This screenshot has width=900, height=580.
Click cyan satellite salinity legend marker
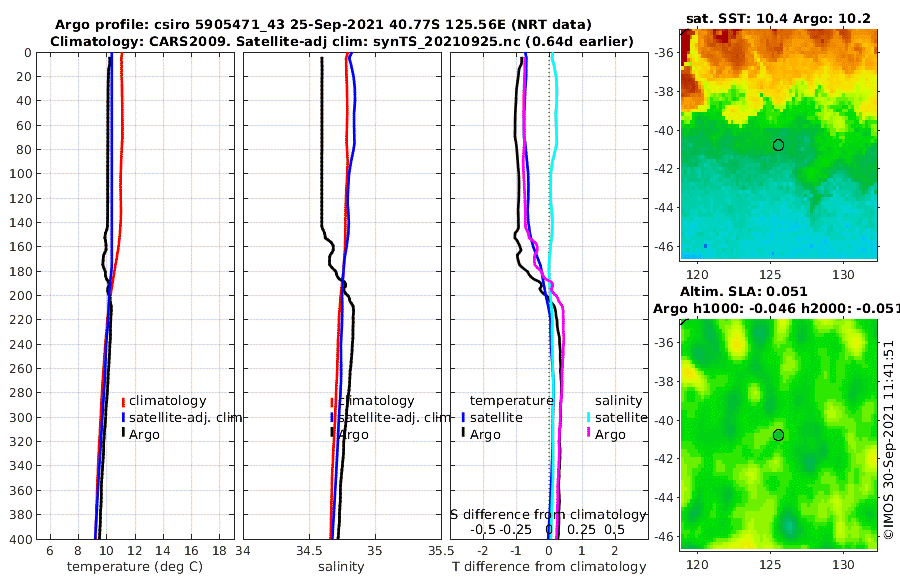[588, 417]
